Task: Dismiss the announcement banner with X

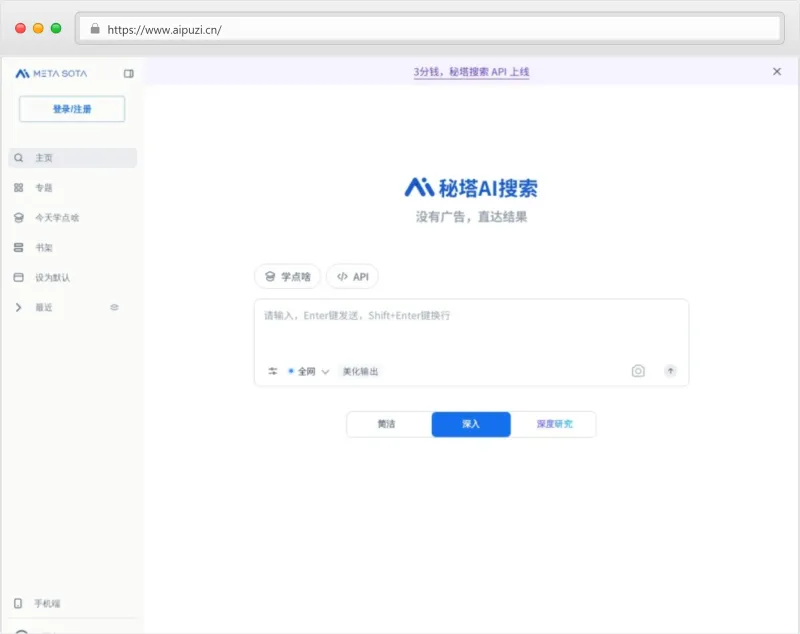Action: [777, 71]
